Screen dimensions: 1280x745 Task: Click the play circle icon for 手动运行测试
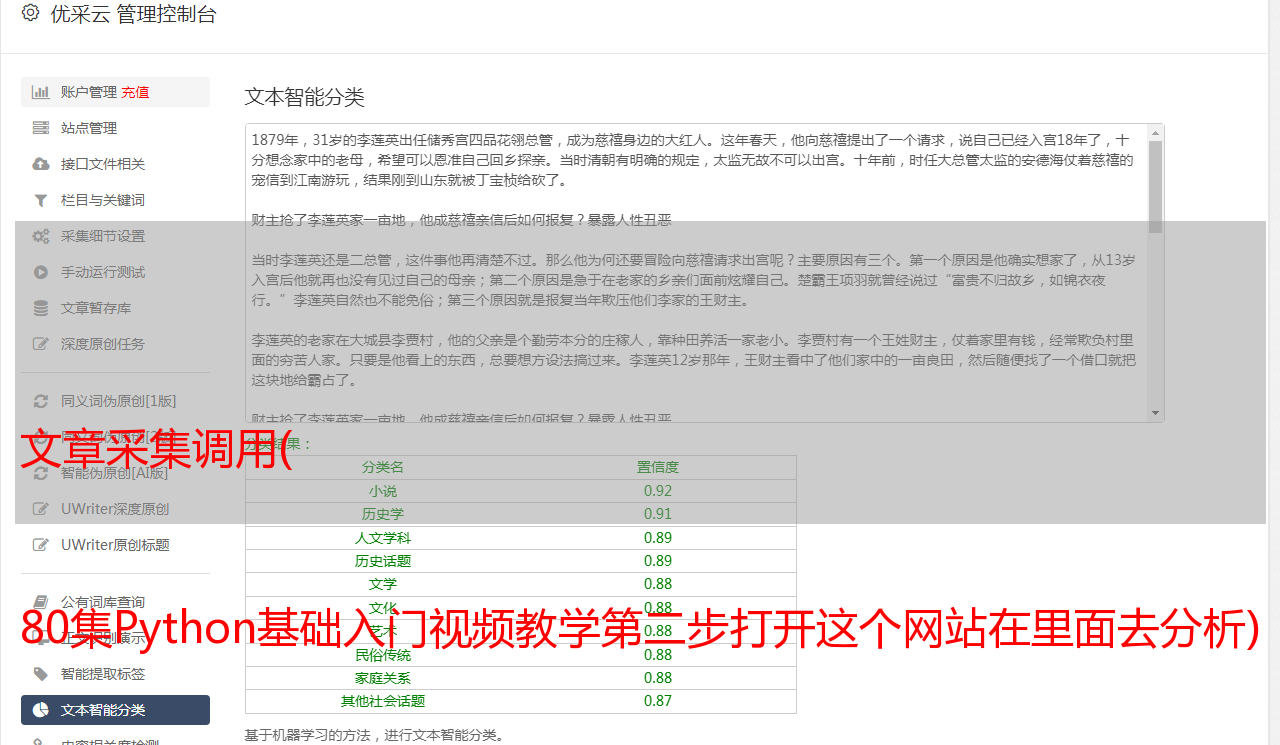[x=41, y=272]
